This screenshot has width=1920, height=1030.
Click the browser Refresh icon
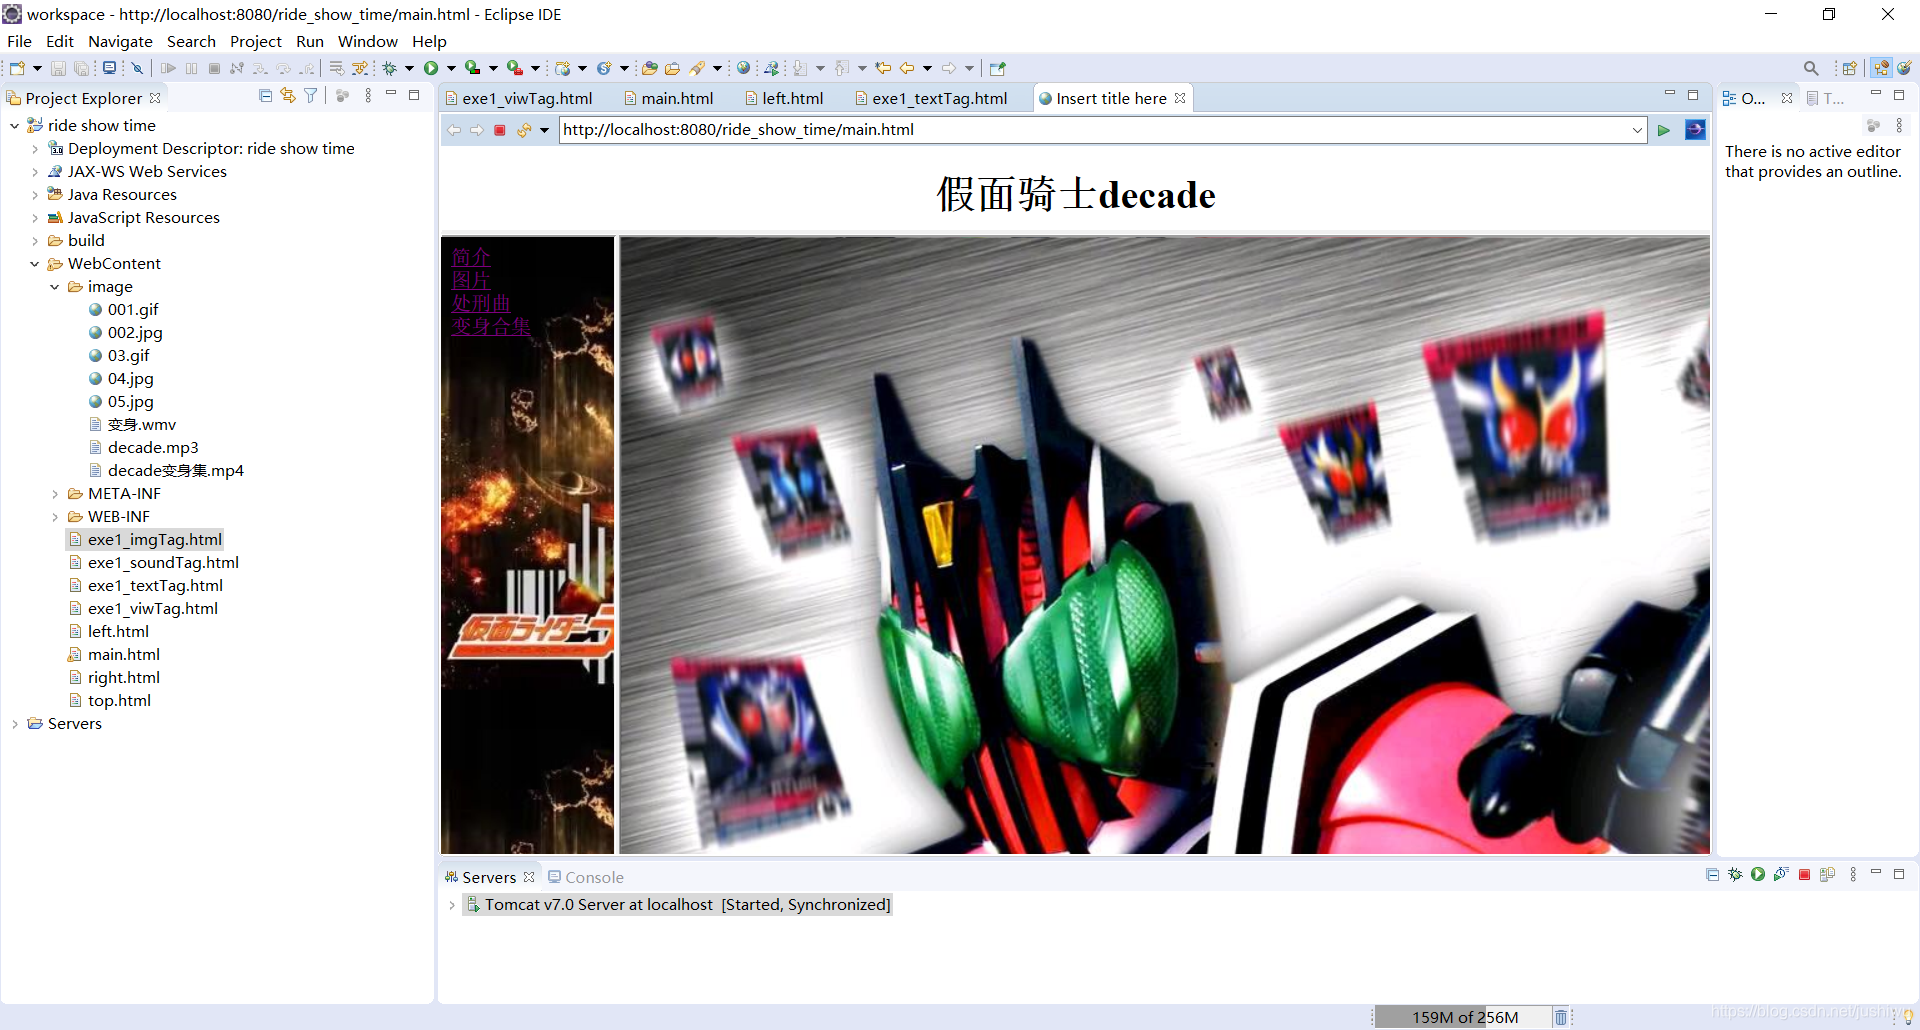[x=524, y=130]
